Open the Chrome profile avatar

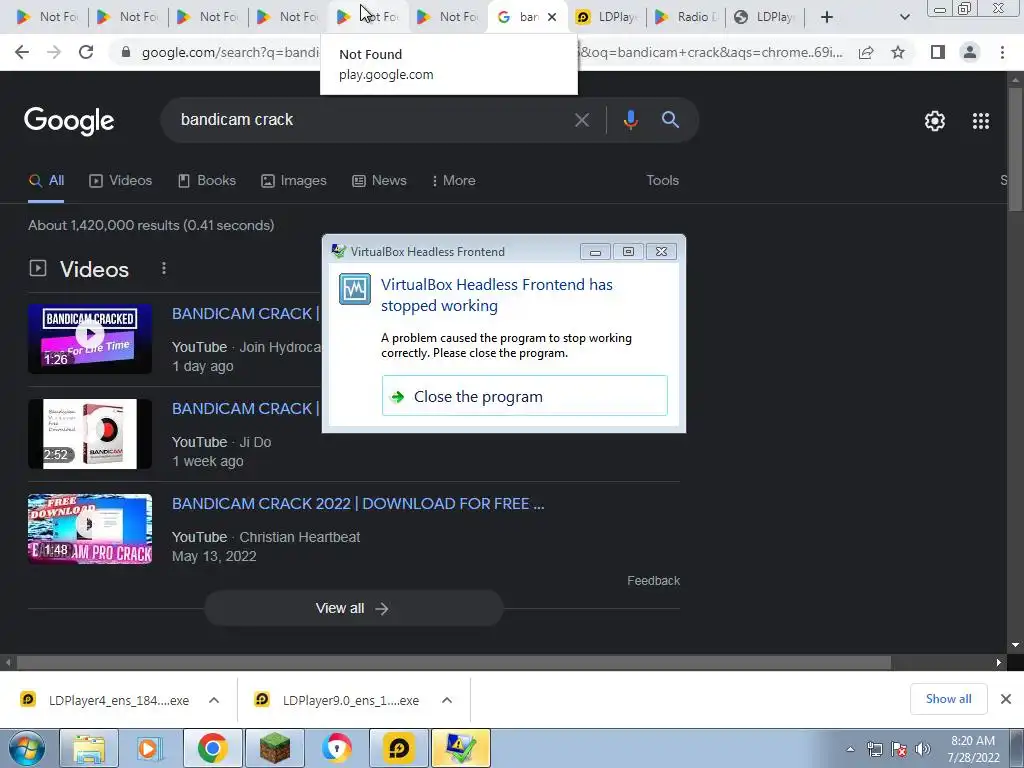click(x=970, y=52)
